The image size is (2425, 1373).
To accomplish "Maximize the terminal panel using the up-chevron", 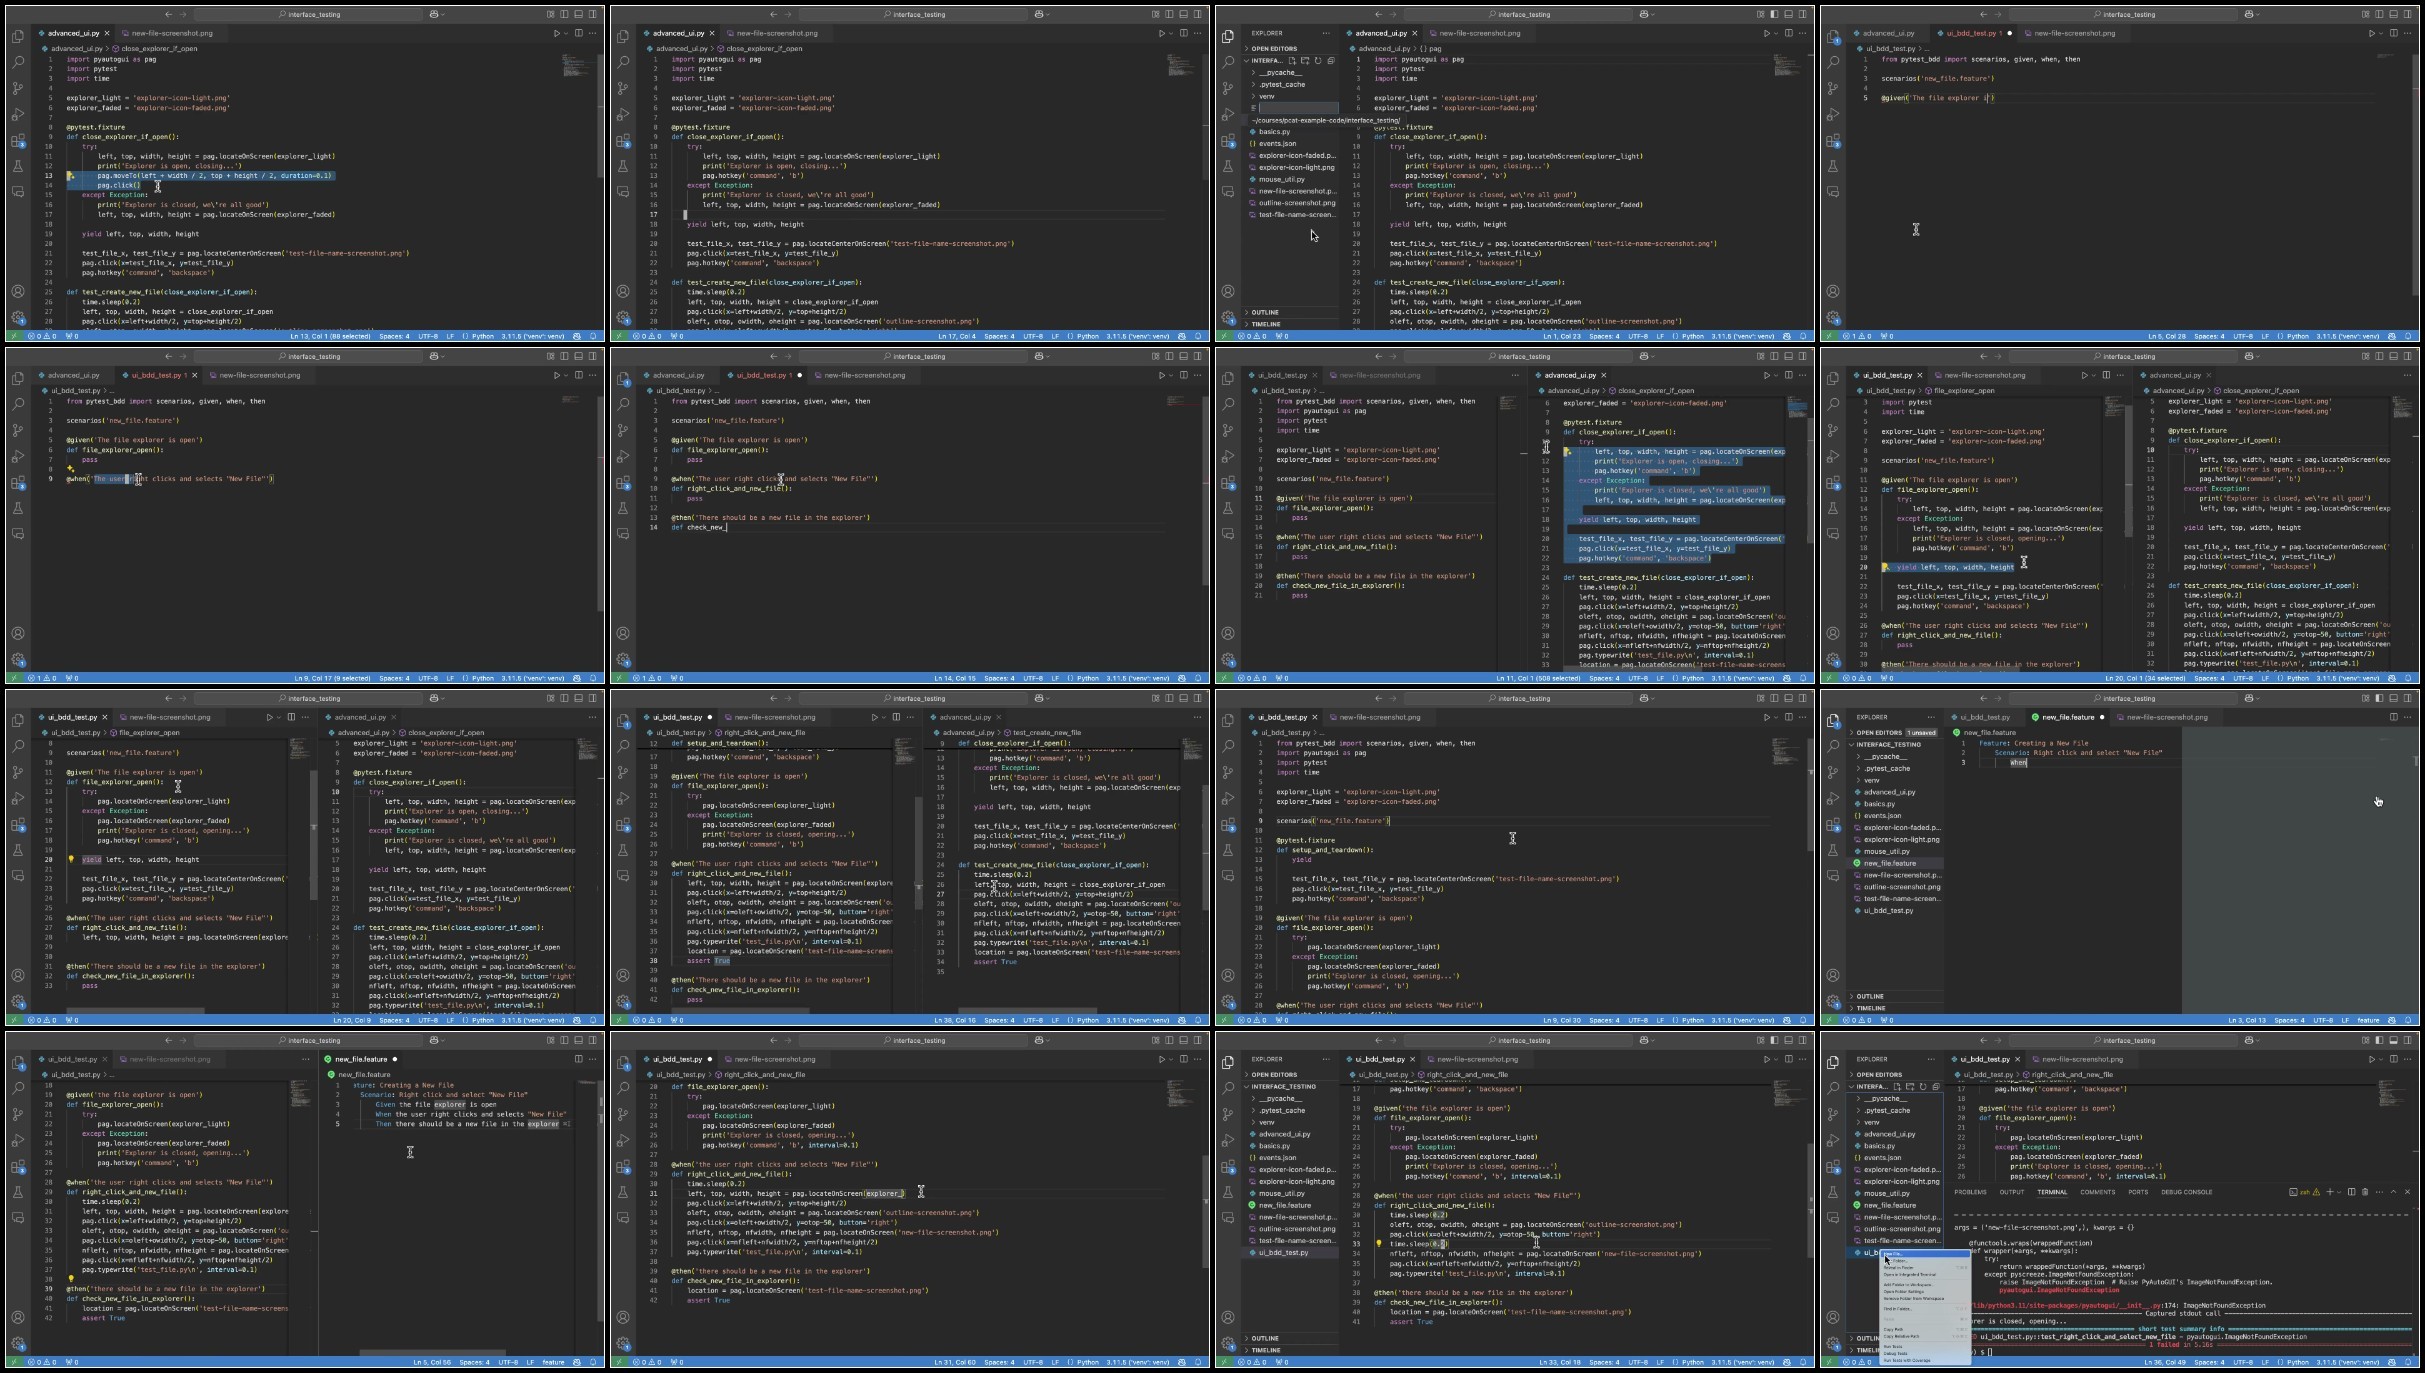I will click(x=2393, y=1191).
